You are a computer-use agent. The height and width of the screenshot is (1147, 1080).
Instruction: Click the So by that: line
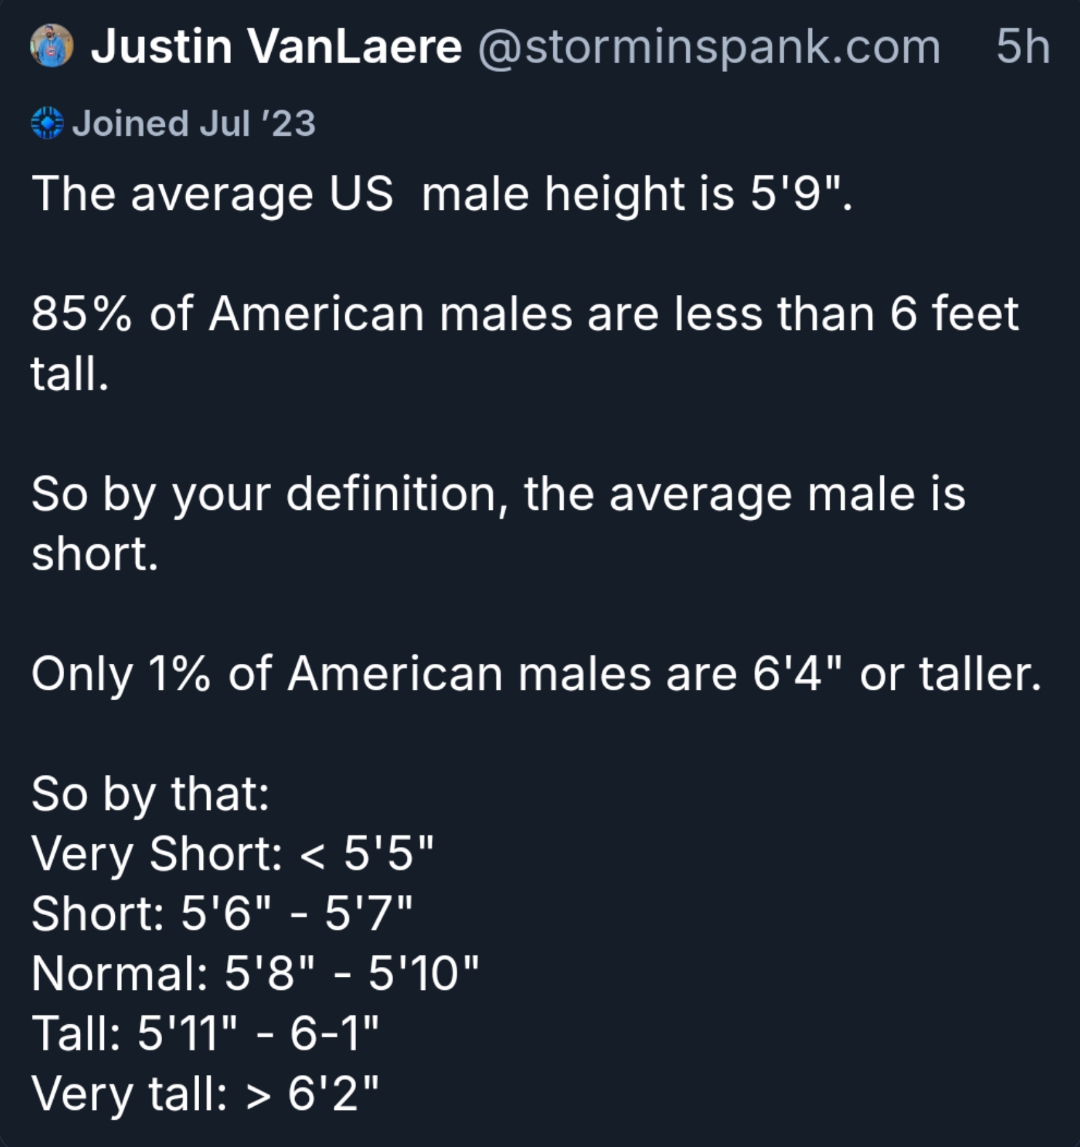(150, 794)
